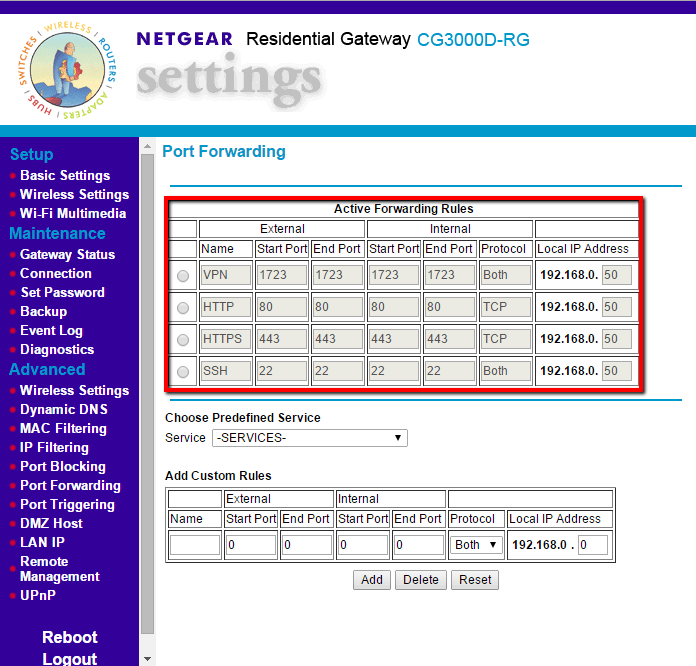Open LAN IP settings
The height and width of the screenshot is (666, 696).
click(x=42, y=543)
